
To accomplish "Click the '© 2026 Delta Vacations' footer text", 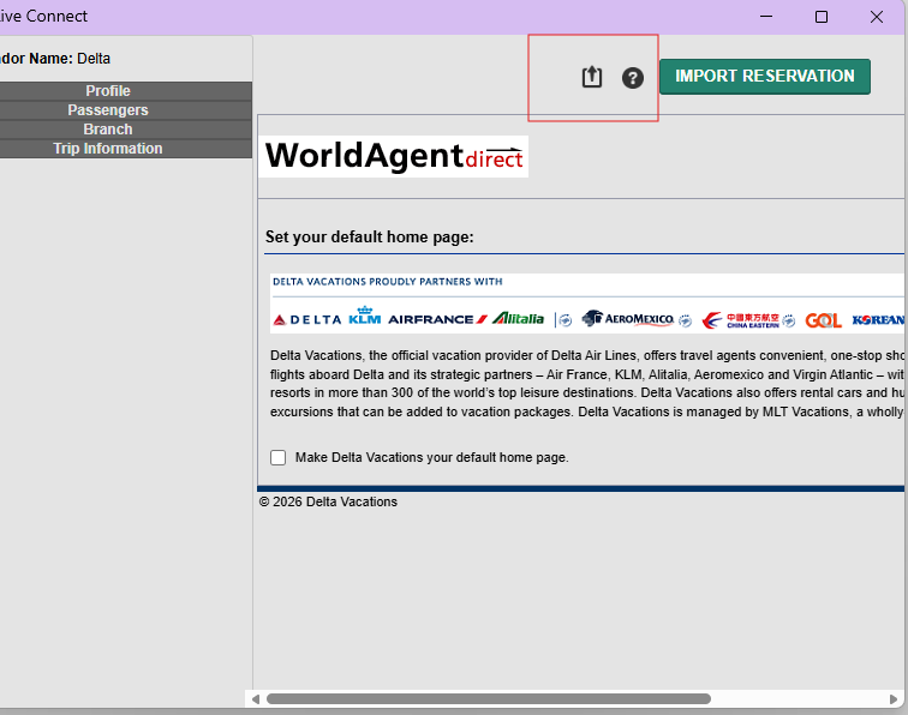I will (328, 502).
